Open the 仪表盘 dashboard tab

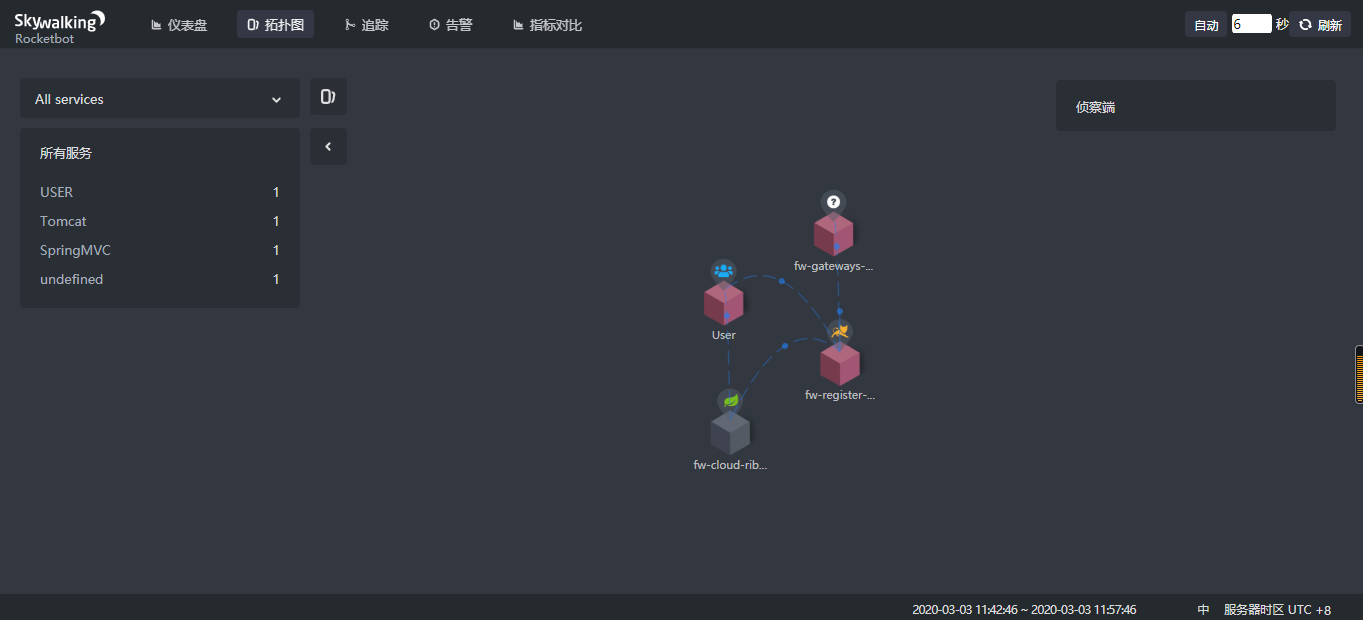point(179,25)
